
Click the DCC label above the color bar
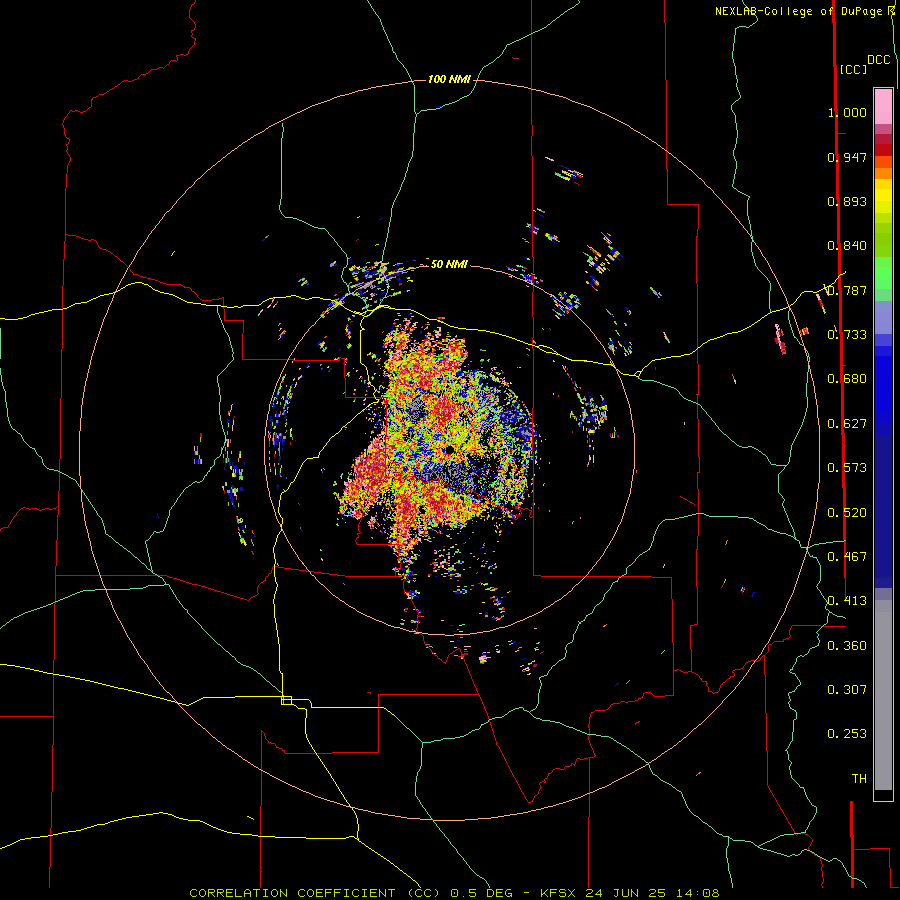(879, 60)
